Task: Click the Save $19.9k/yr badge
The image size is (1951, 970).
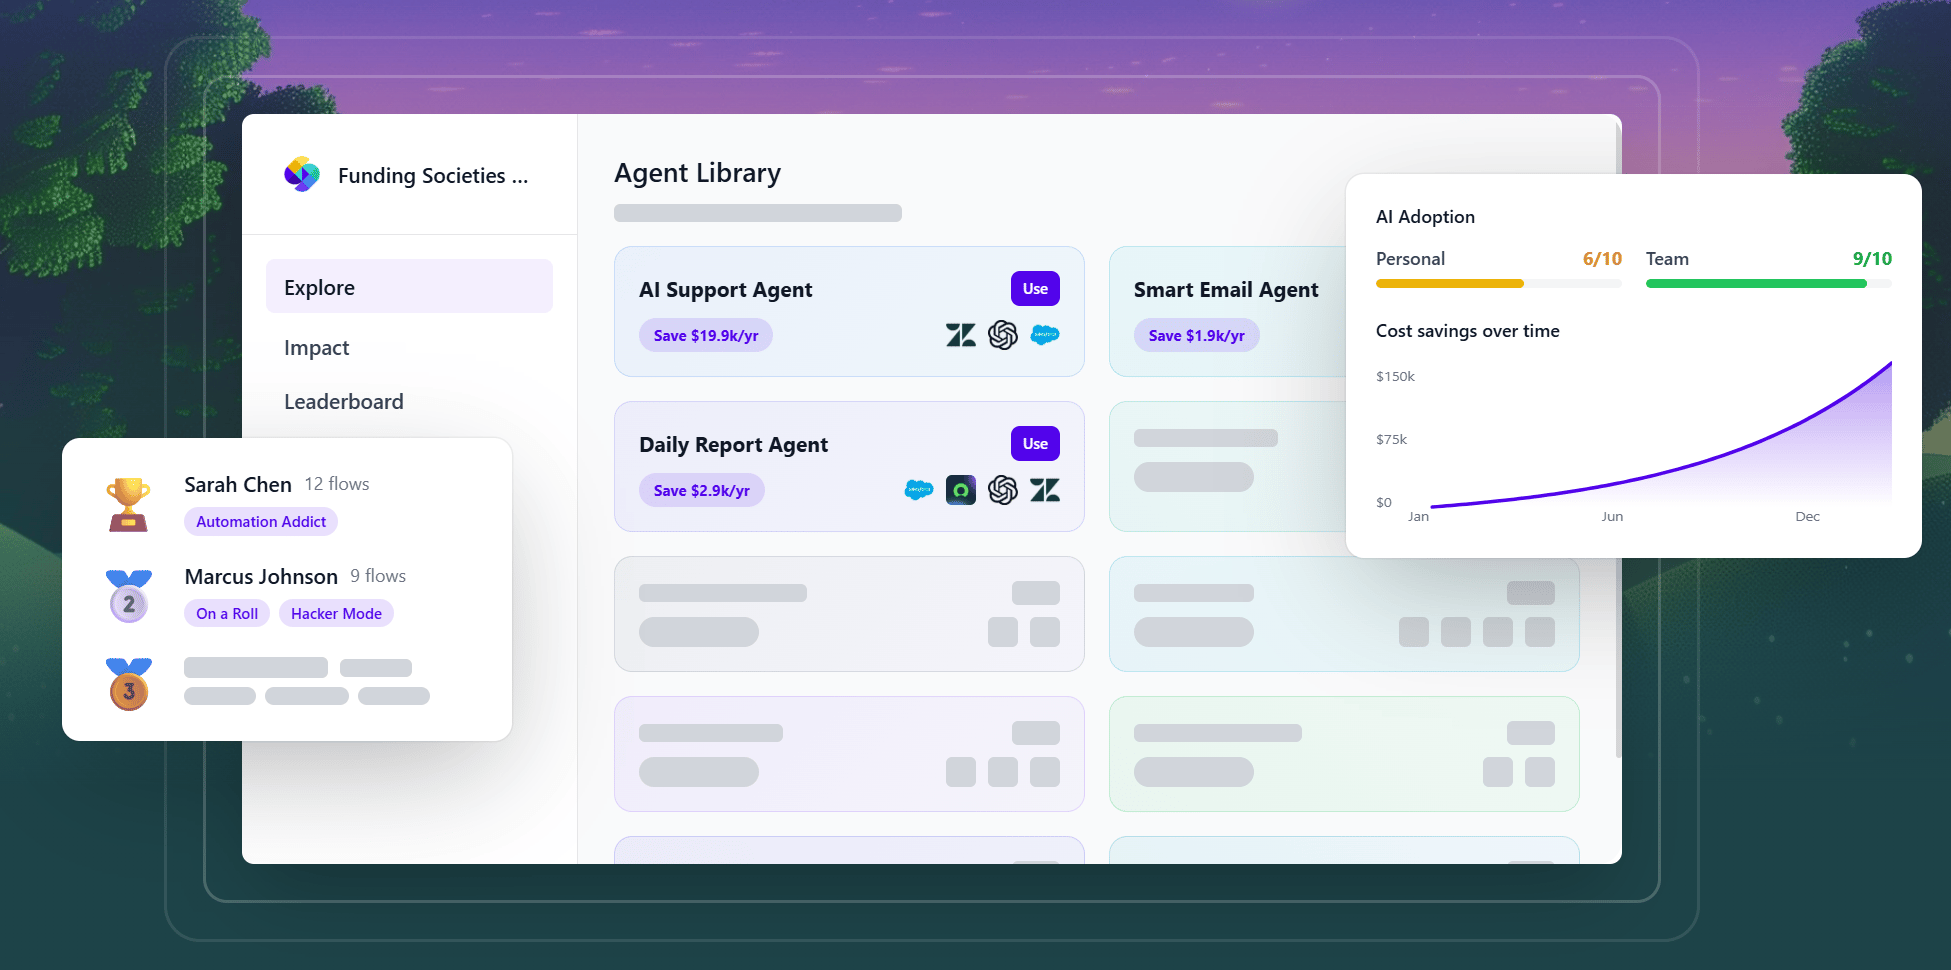Action: (x=706, y=336)
